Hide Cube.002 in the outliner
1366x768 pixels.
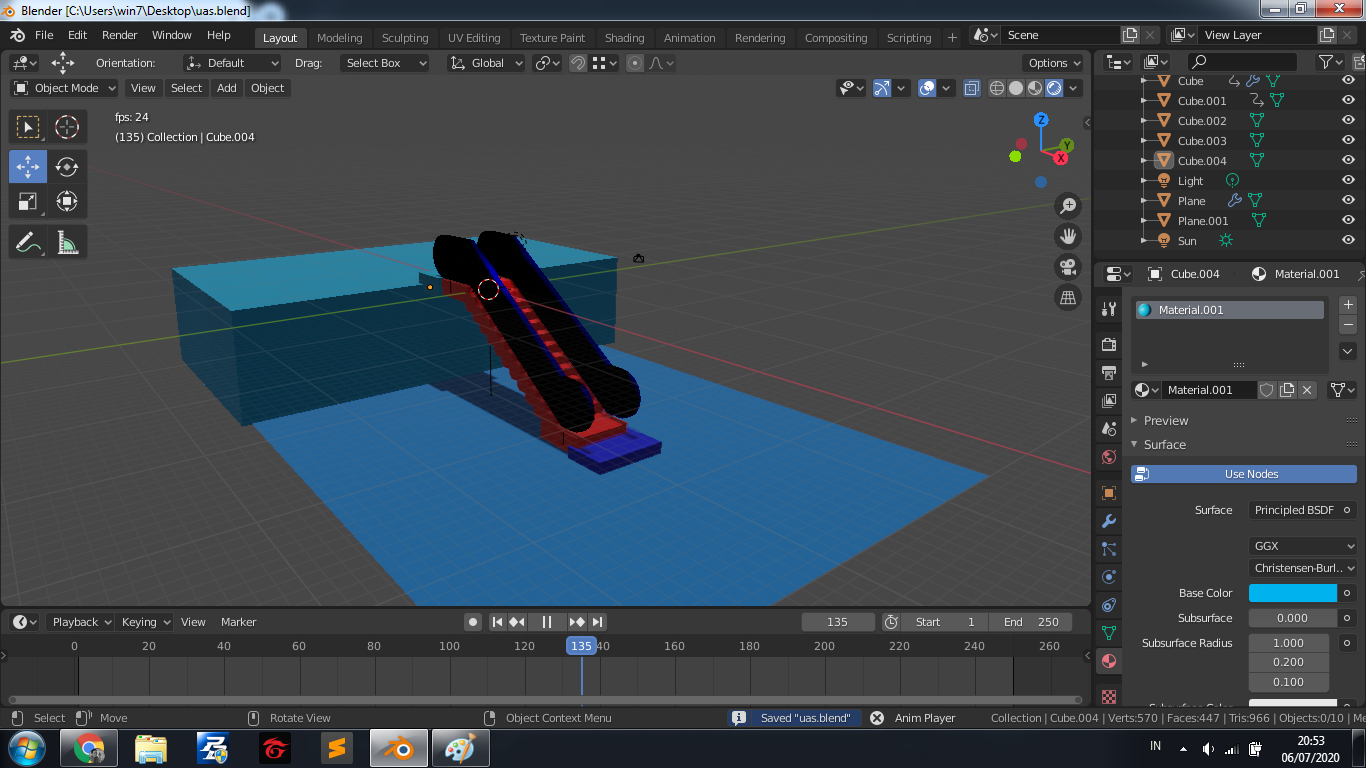tap(1349, 120)
